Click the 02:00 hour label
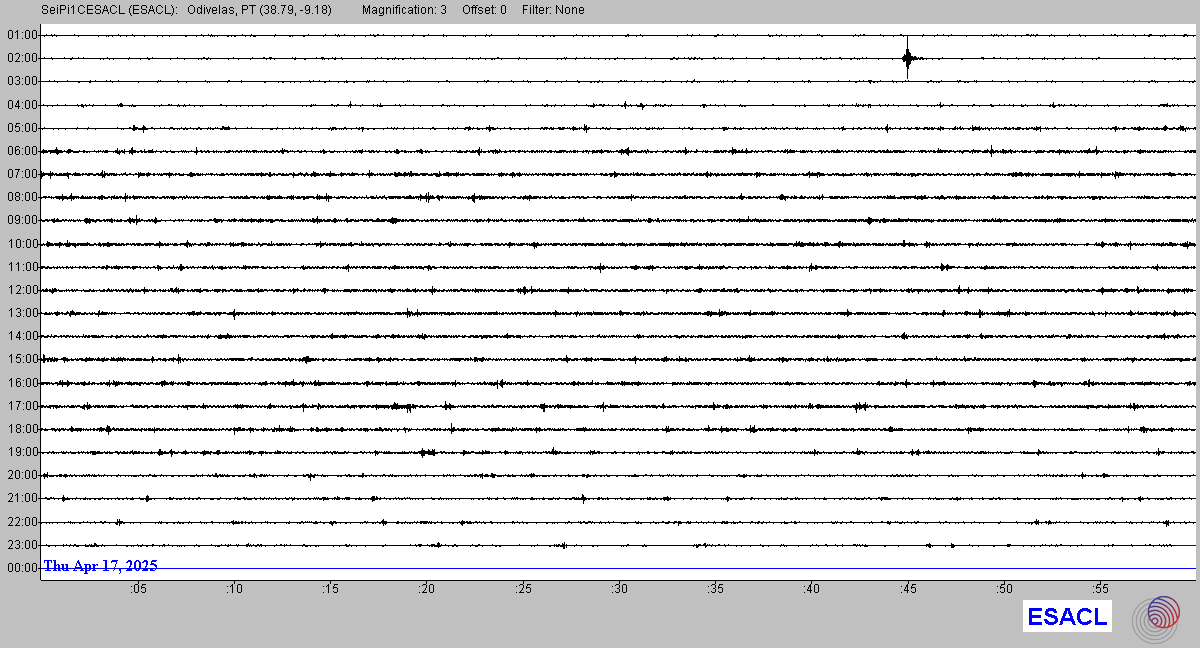This screenshot has height=648, width=1200. click(22, 58)
